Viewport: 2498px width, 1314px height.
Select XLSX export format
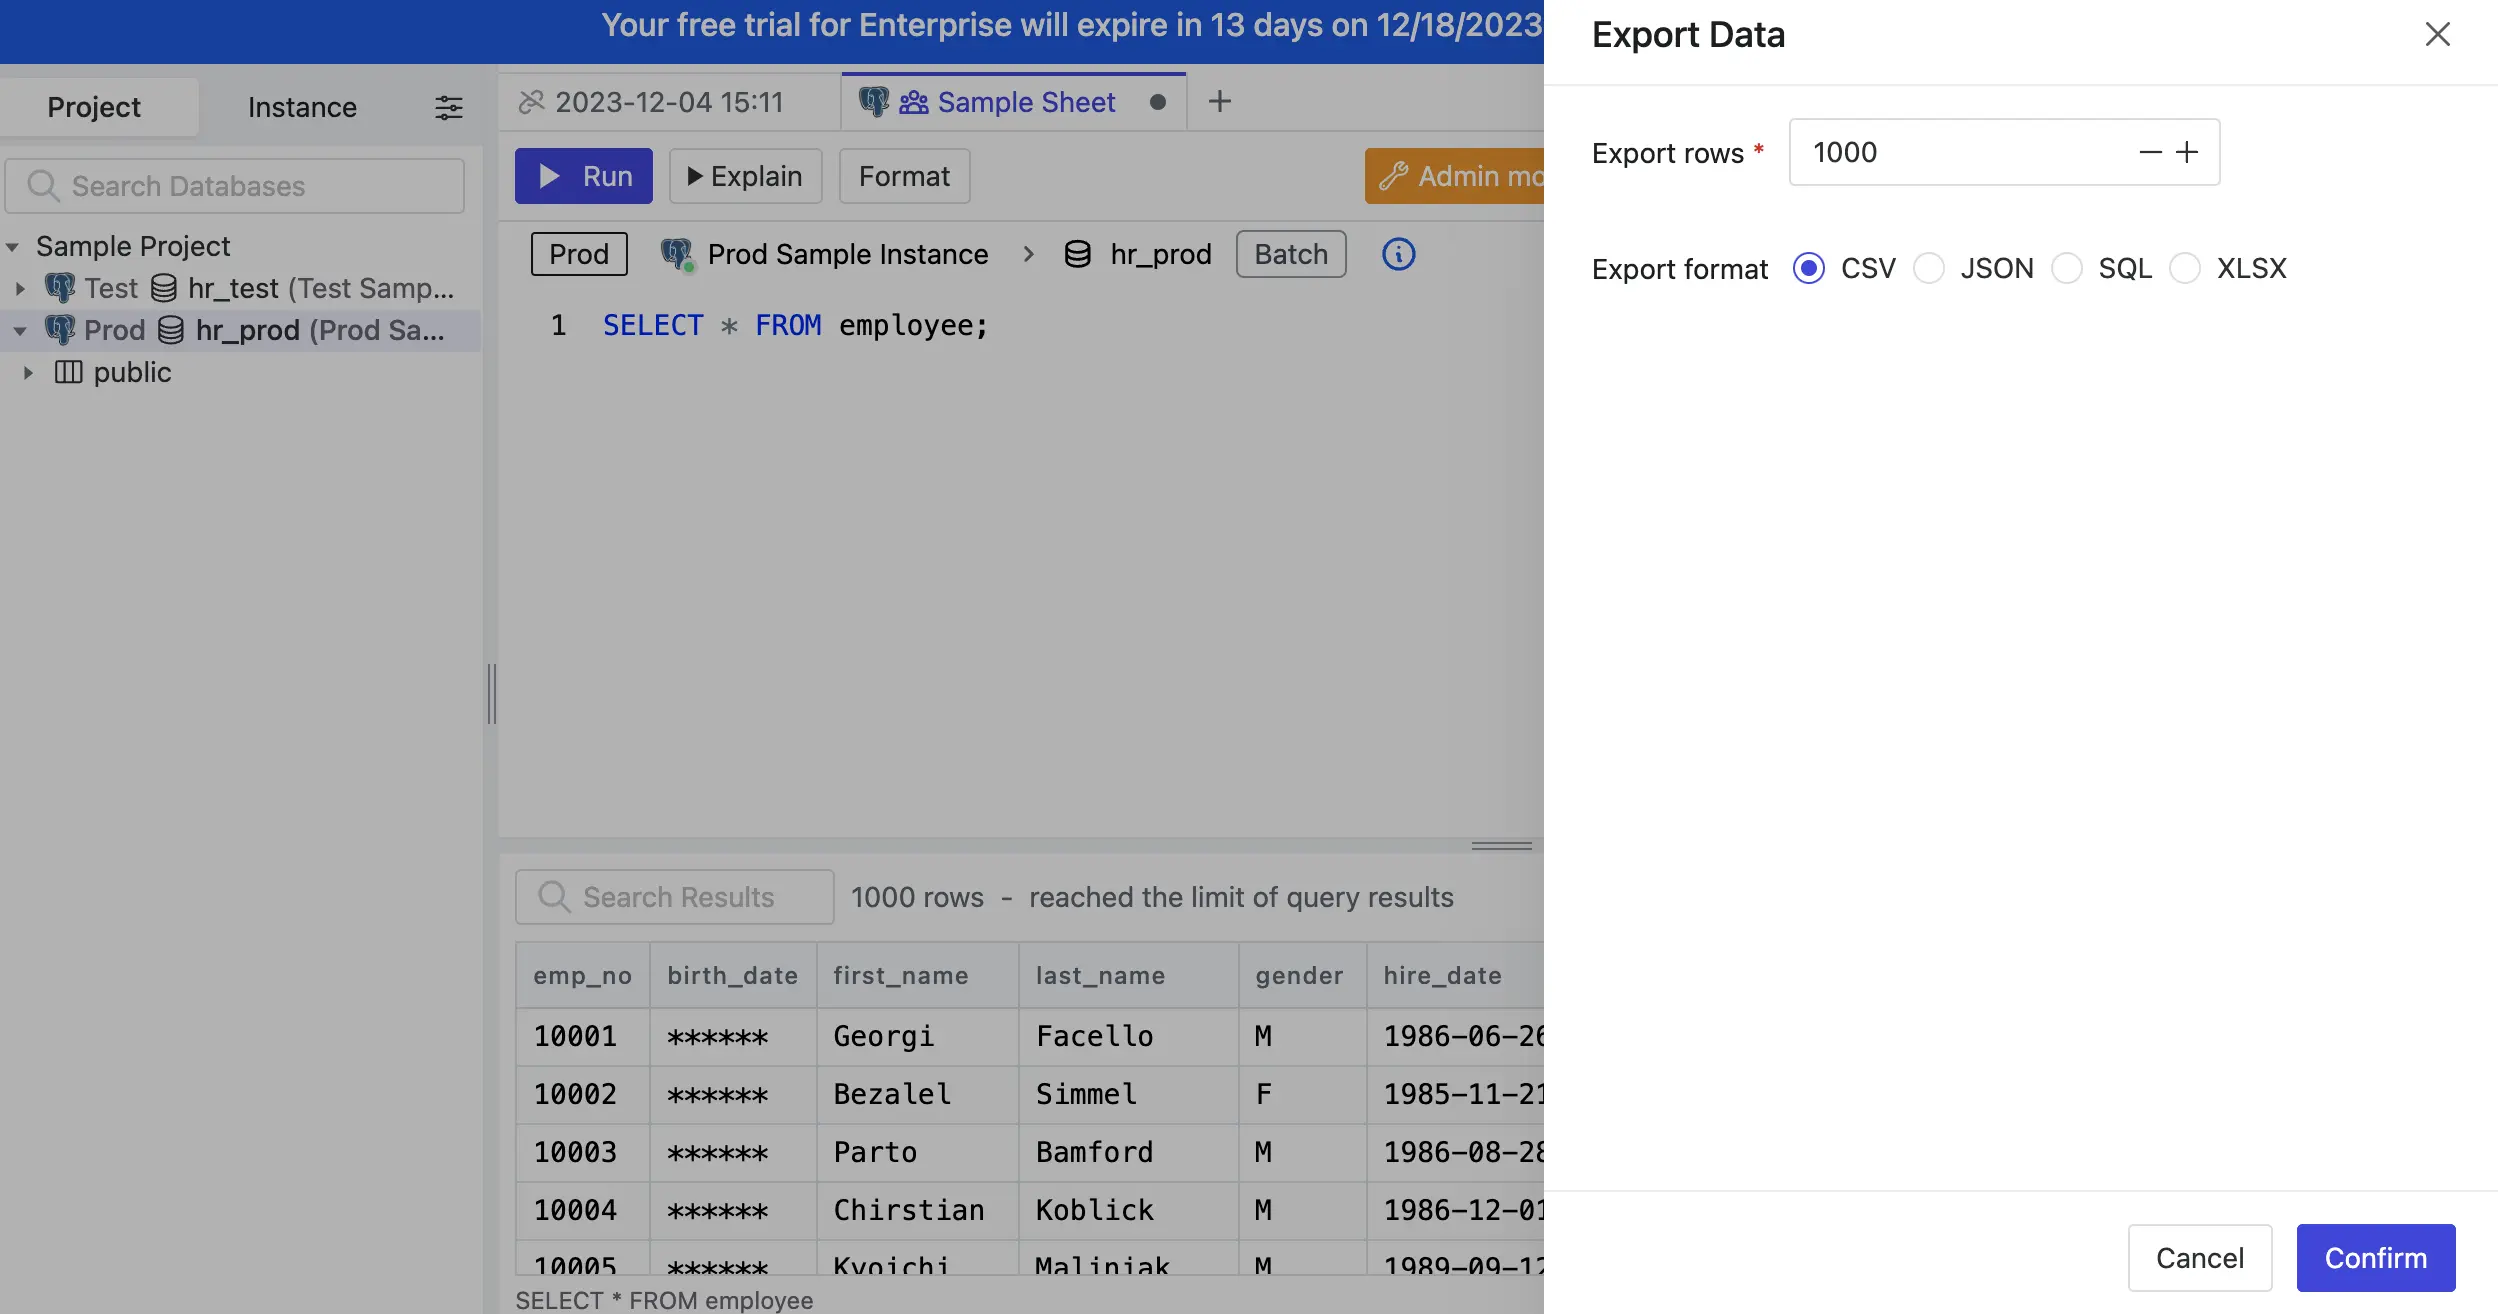click(2185, 268)
